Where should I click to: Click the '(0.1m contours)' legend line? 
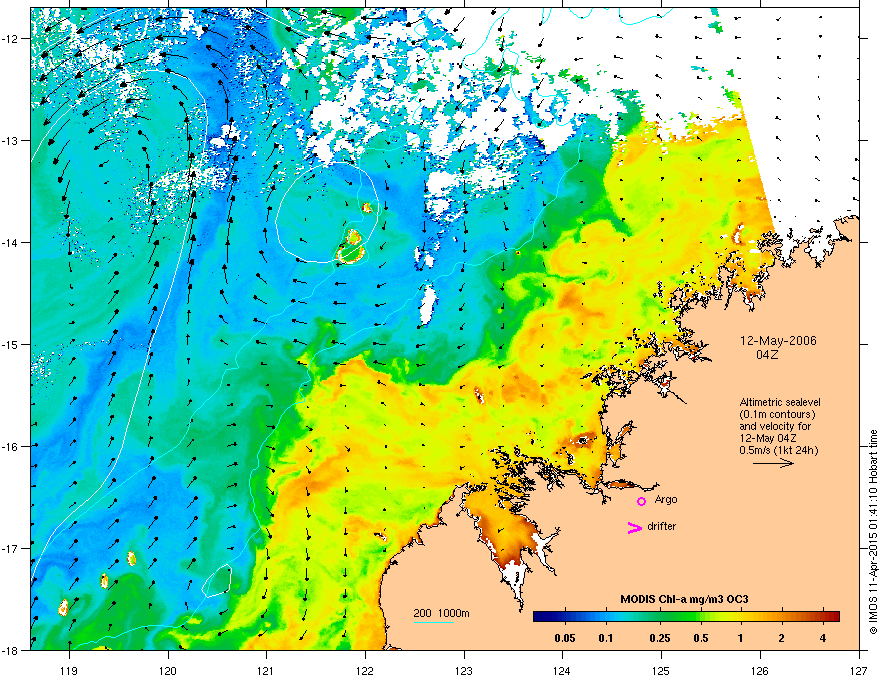pos(777,414)
